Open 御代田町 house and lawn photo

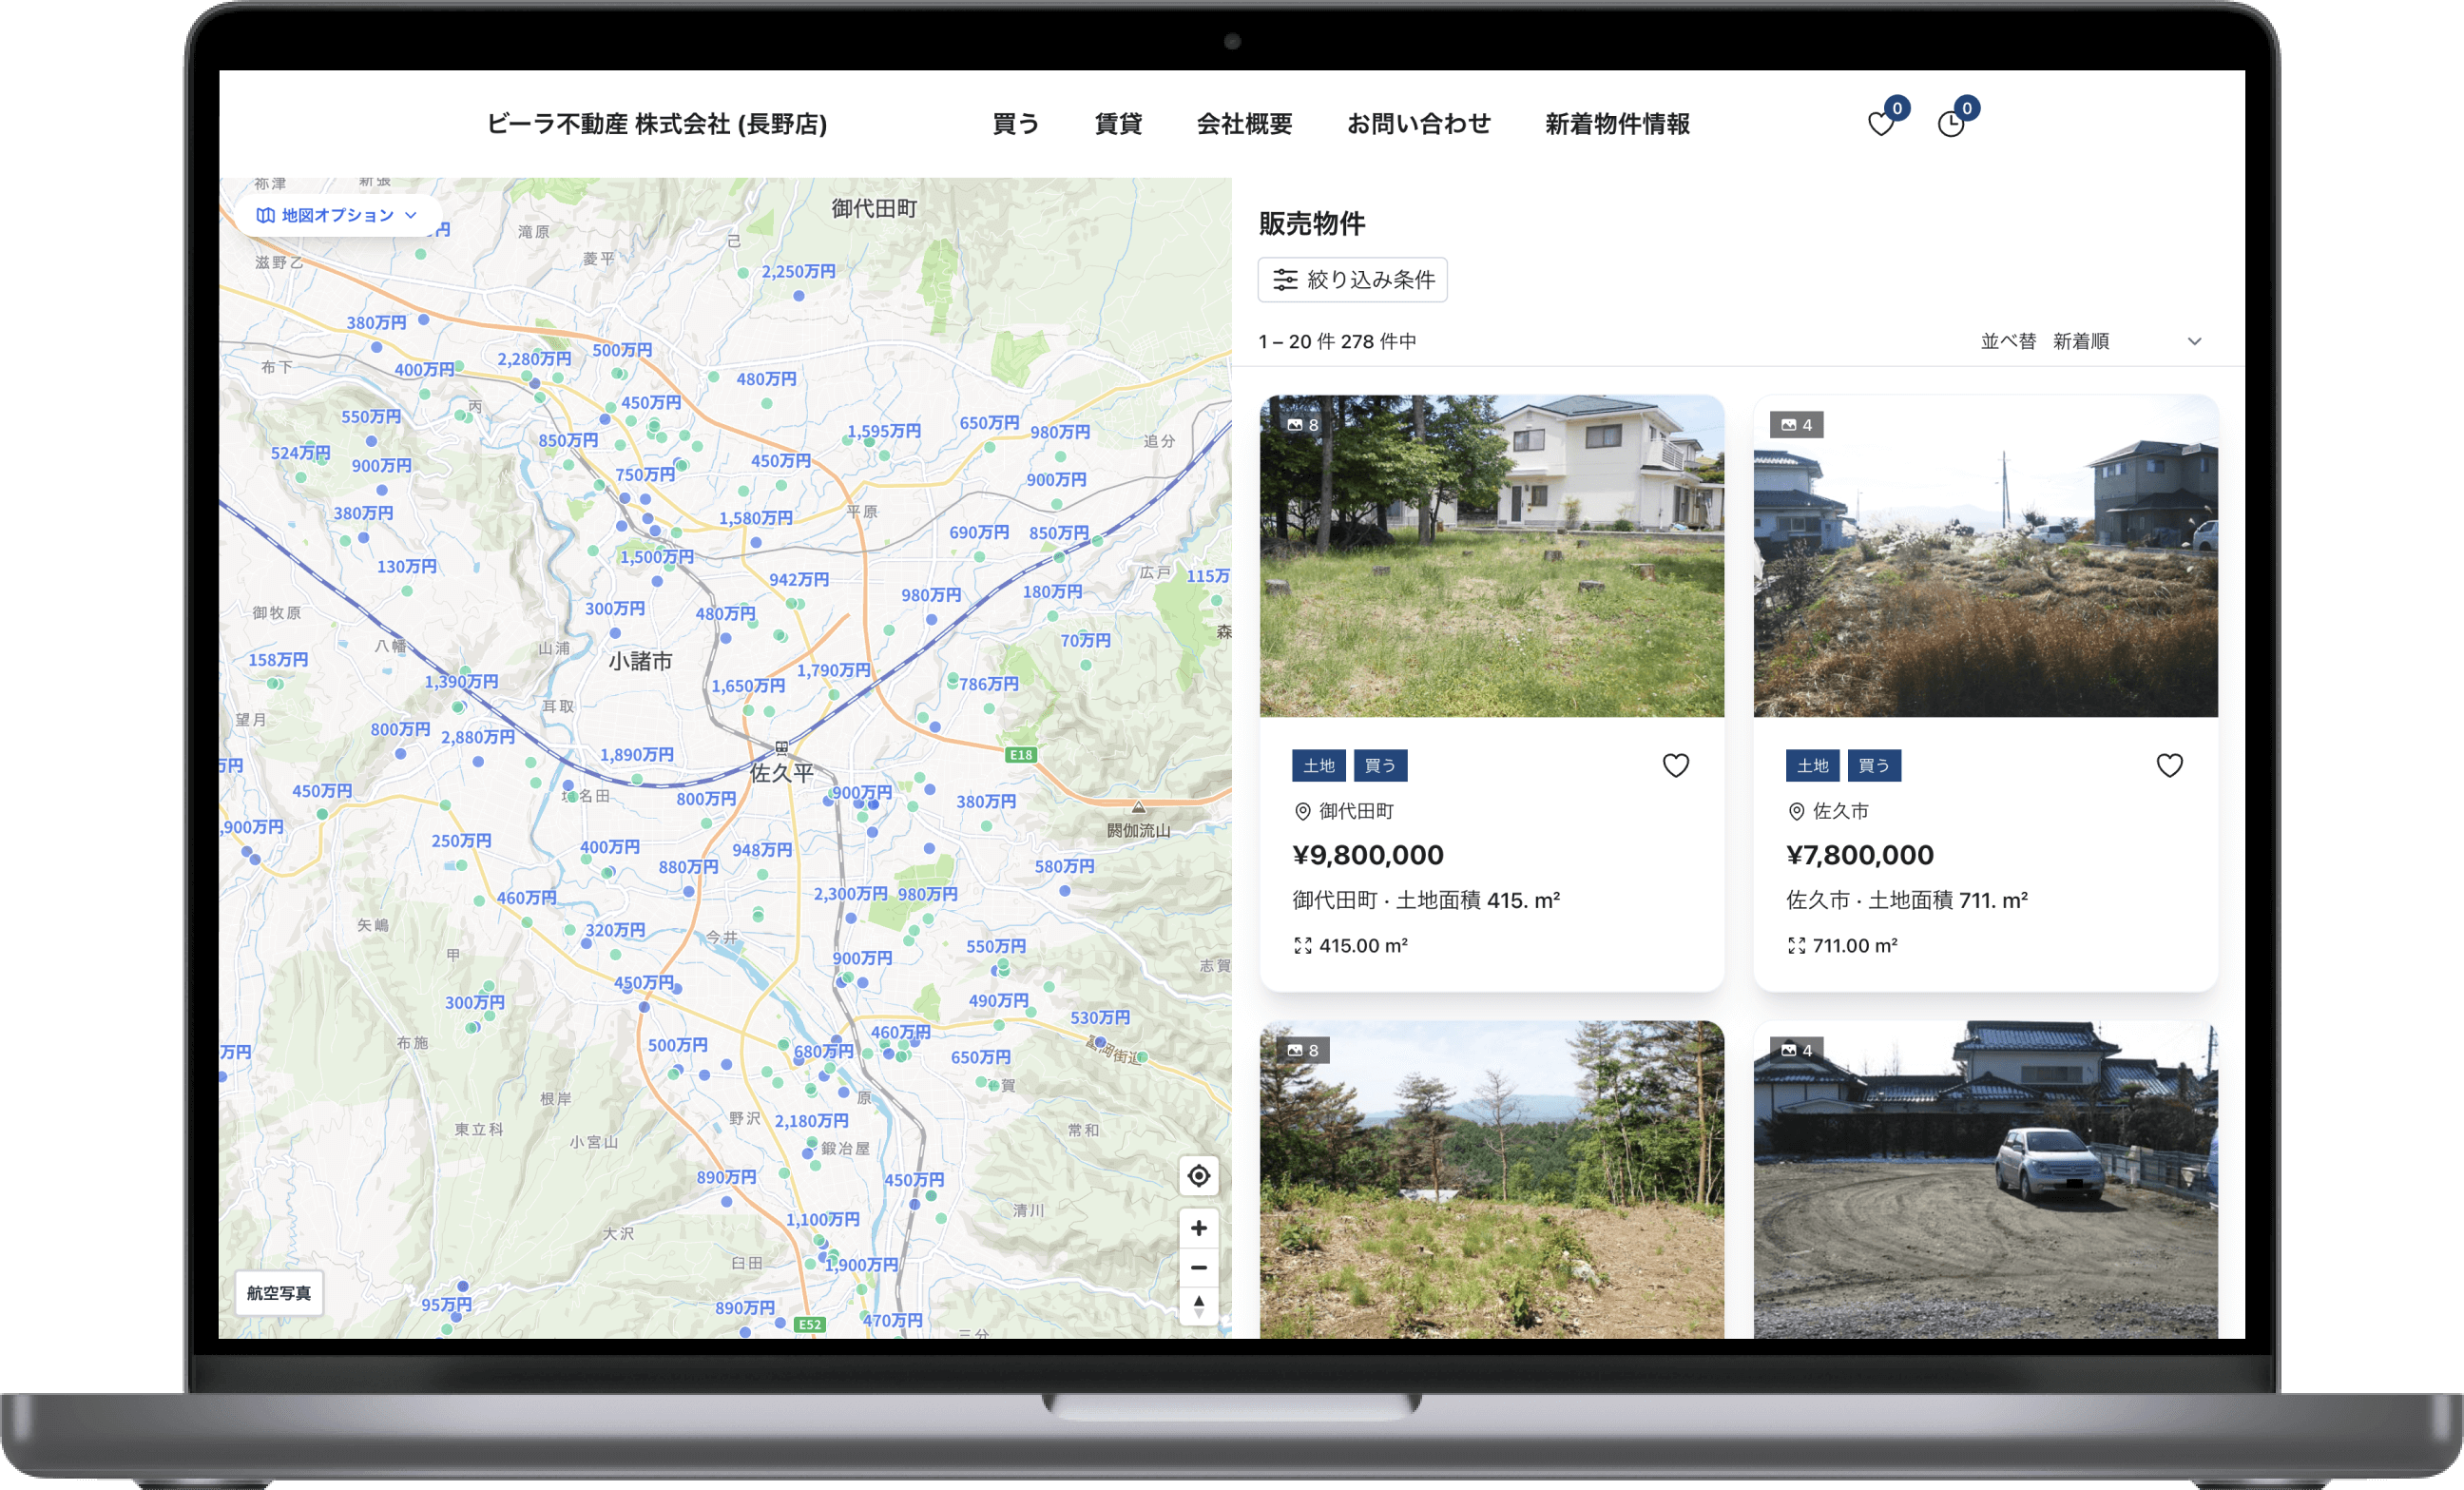[1491, 556]
